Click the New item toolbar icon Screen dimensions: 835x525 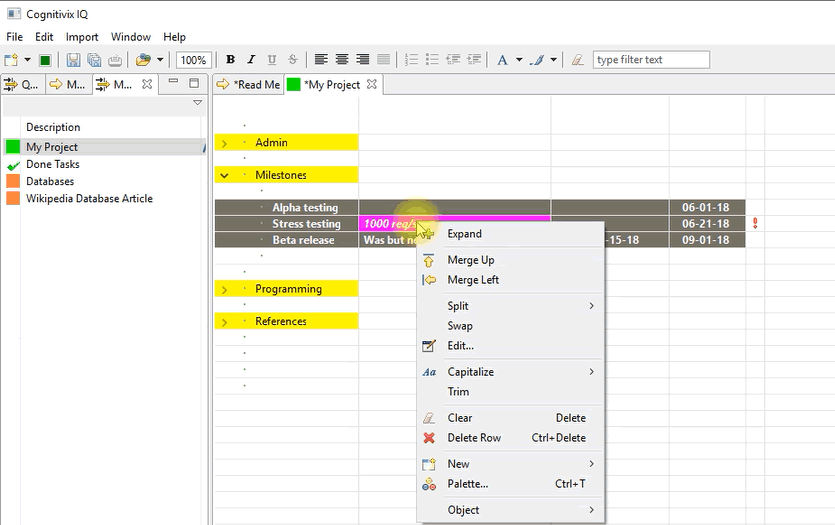[x=11, y=60]
